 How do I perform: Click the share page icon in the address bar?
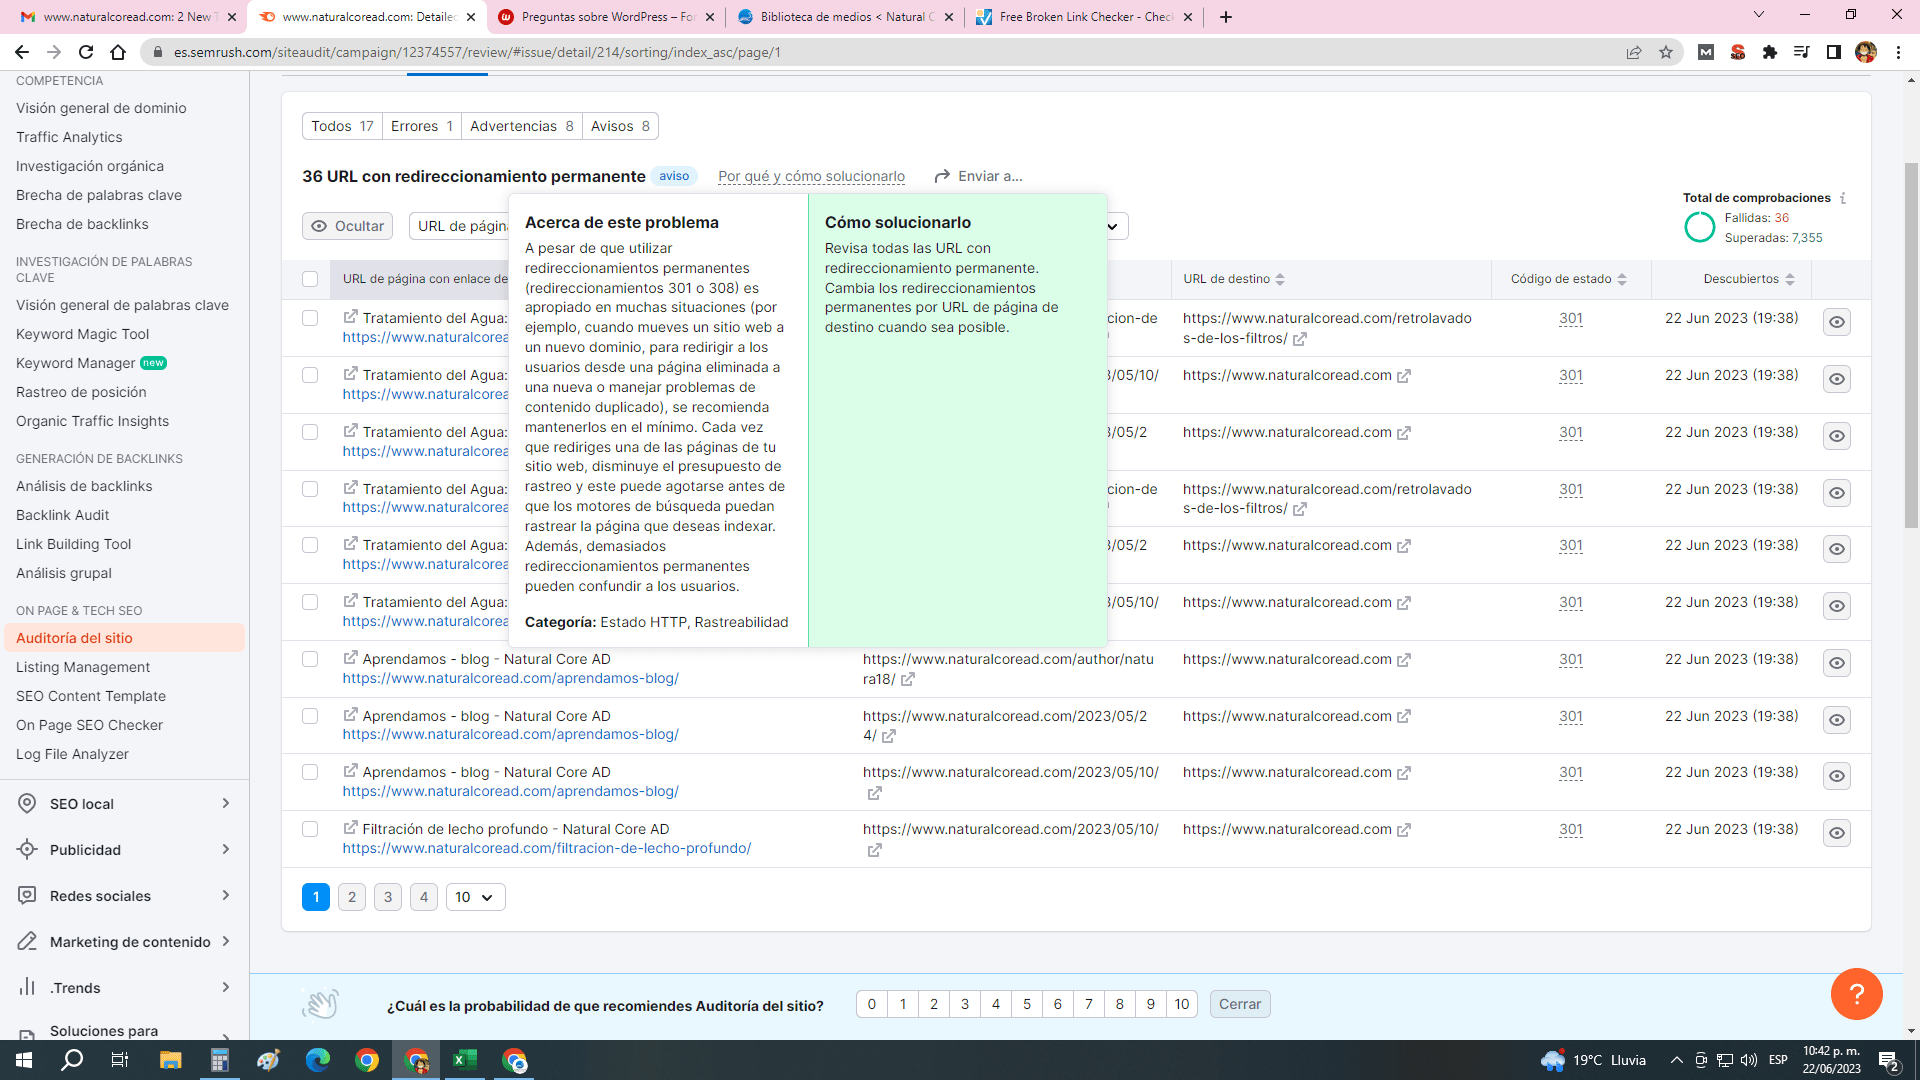[x=1634, y=52]
